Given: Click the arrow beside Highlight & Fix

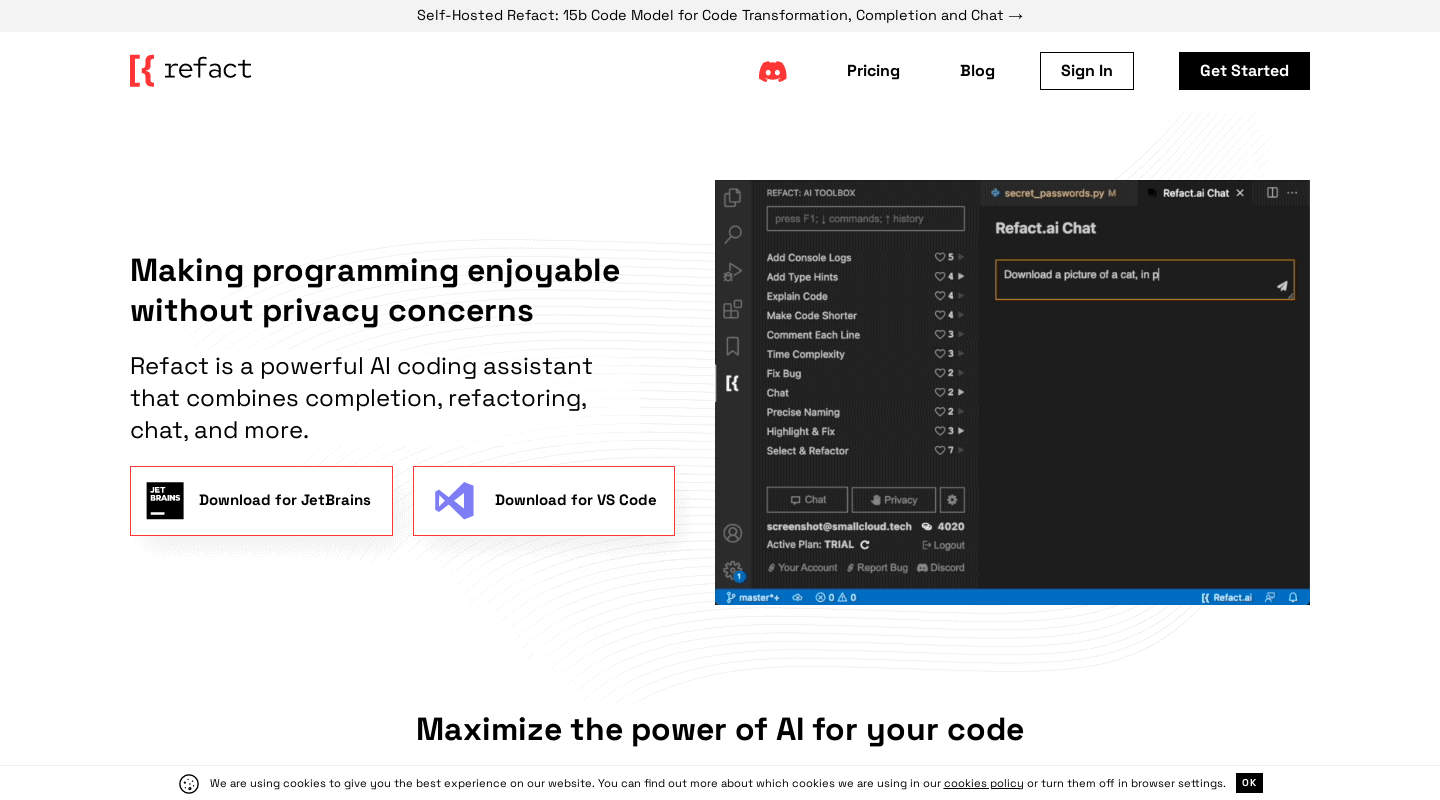Looking at the screenshot, I should tap(961, 431).
